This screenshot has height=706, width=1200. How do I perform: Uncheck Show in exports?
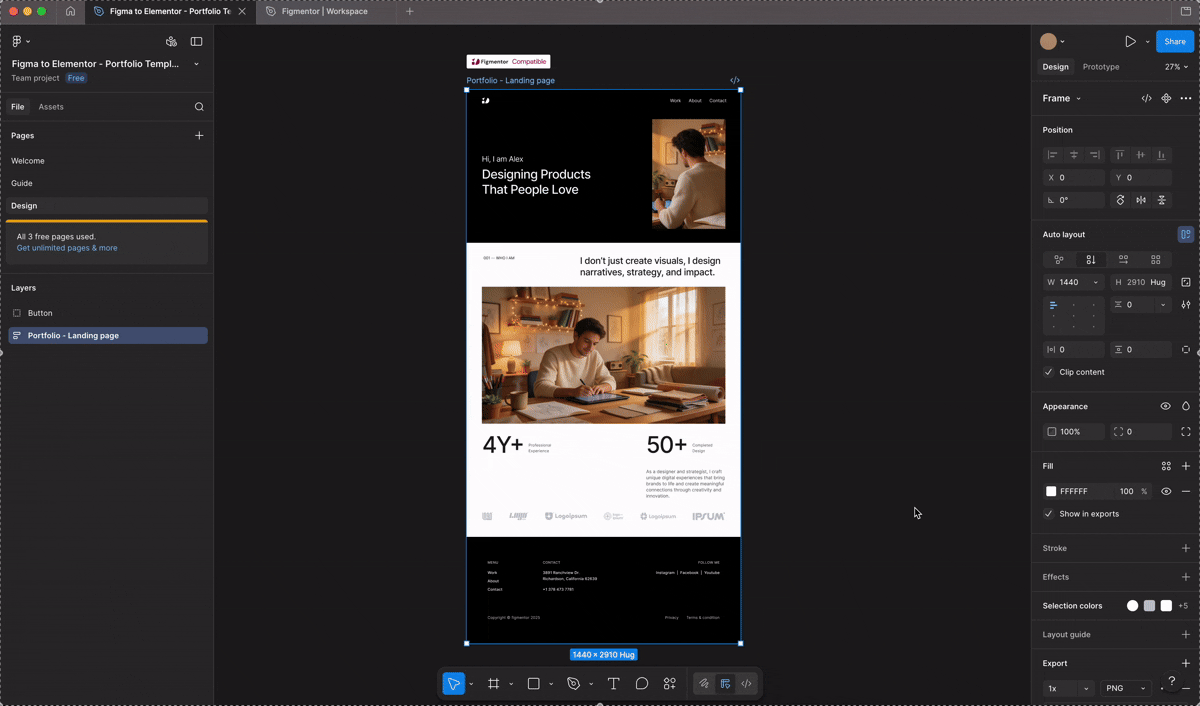pyautogui.click(x=1049, y=513)
